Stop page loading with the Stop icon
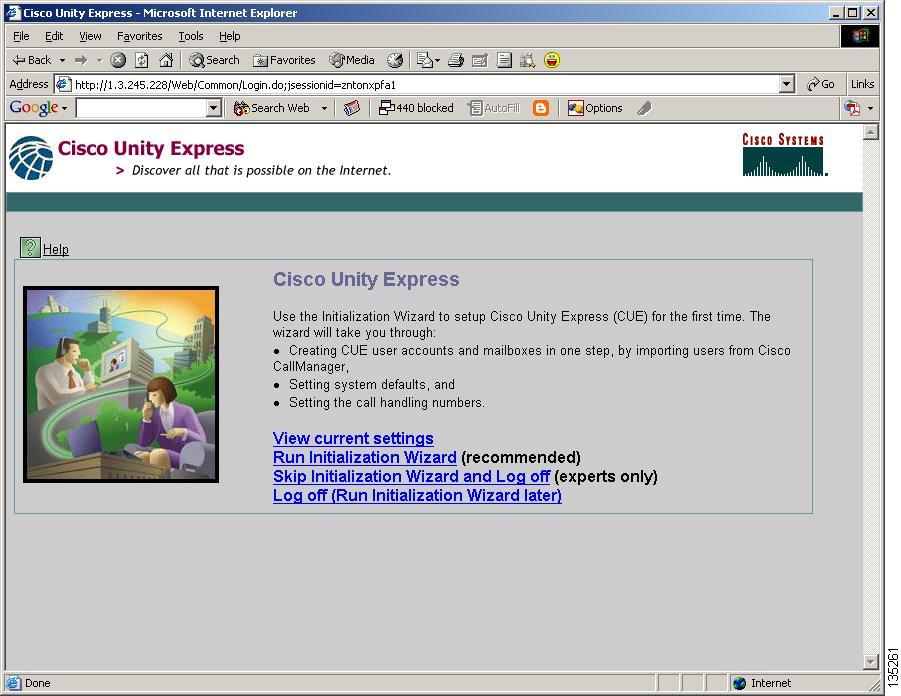901x696 pixels. click(118, 60)
